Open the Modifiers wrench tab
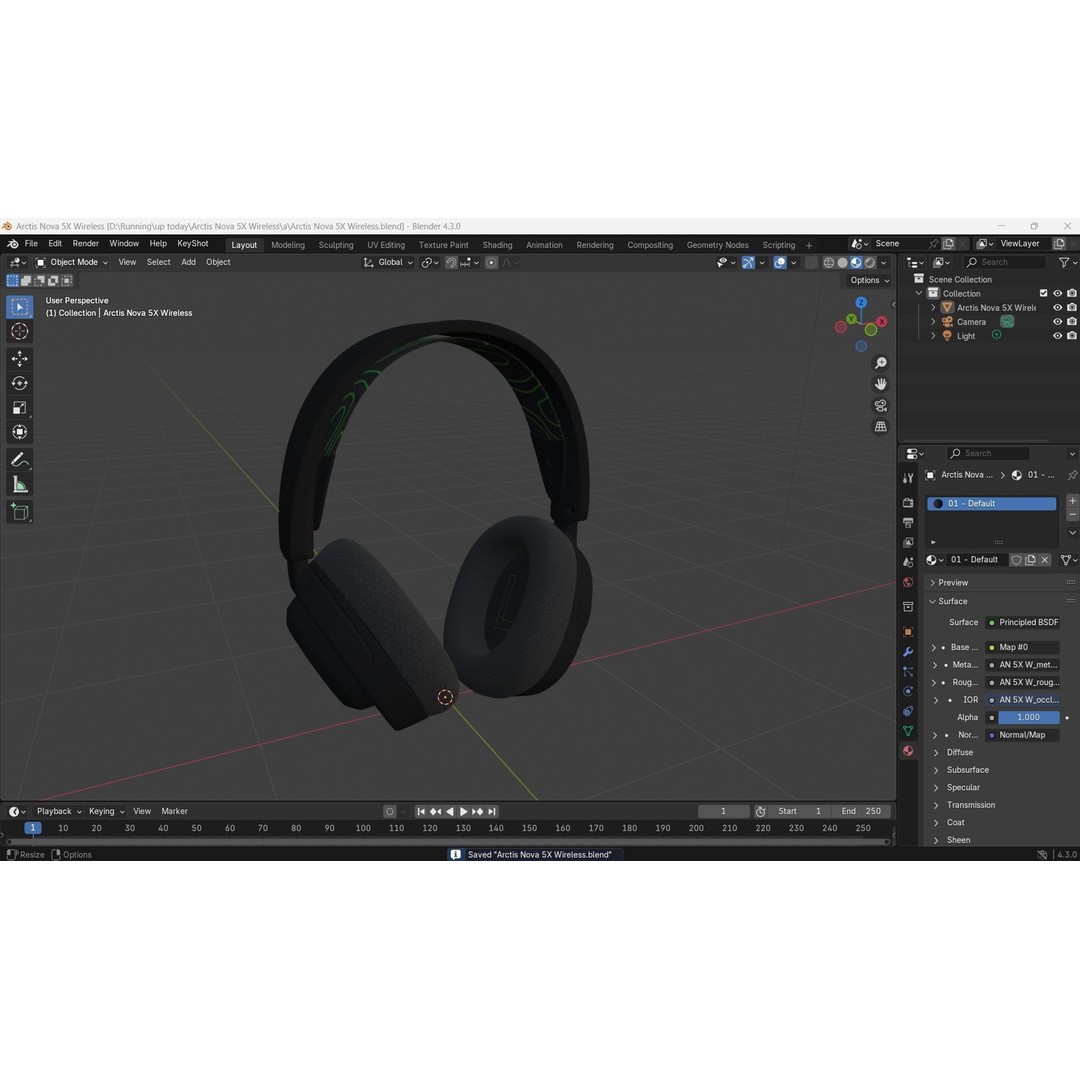 coord(908,652)
